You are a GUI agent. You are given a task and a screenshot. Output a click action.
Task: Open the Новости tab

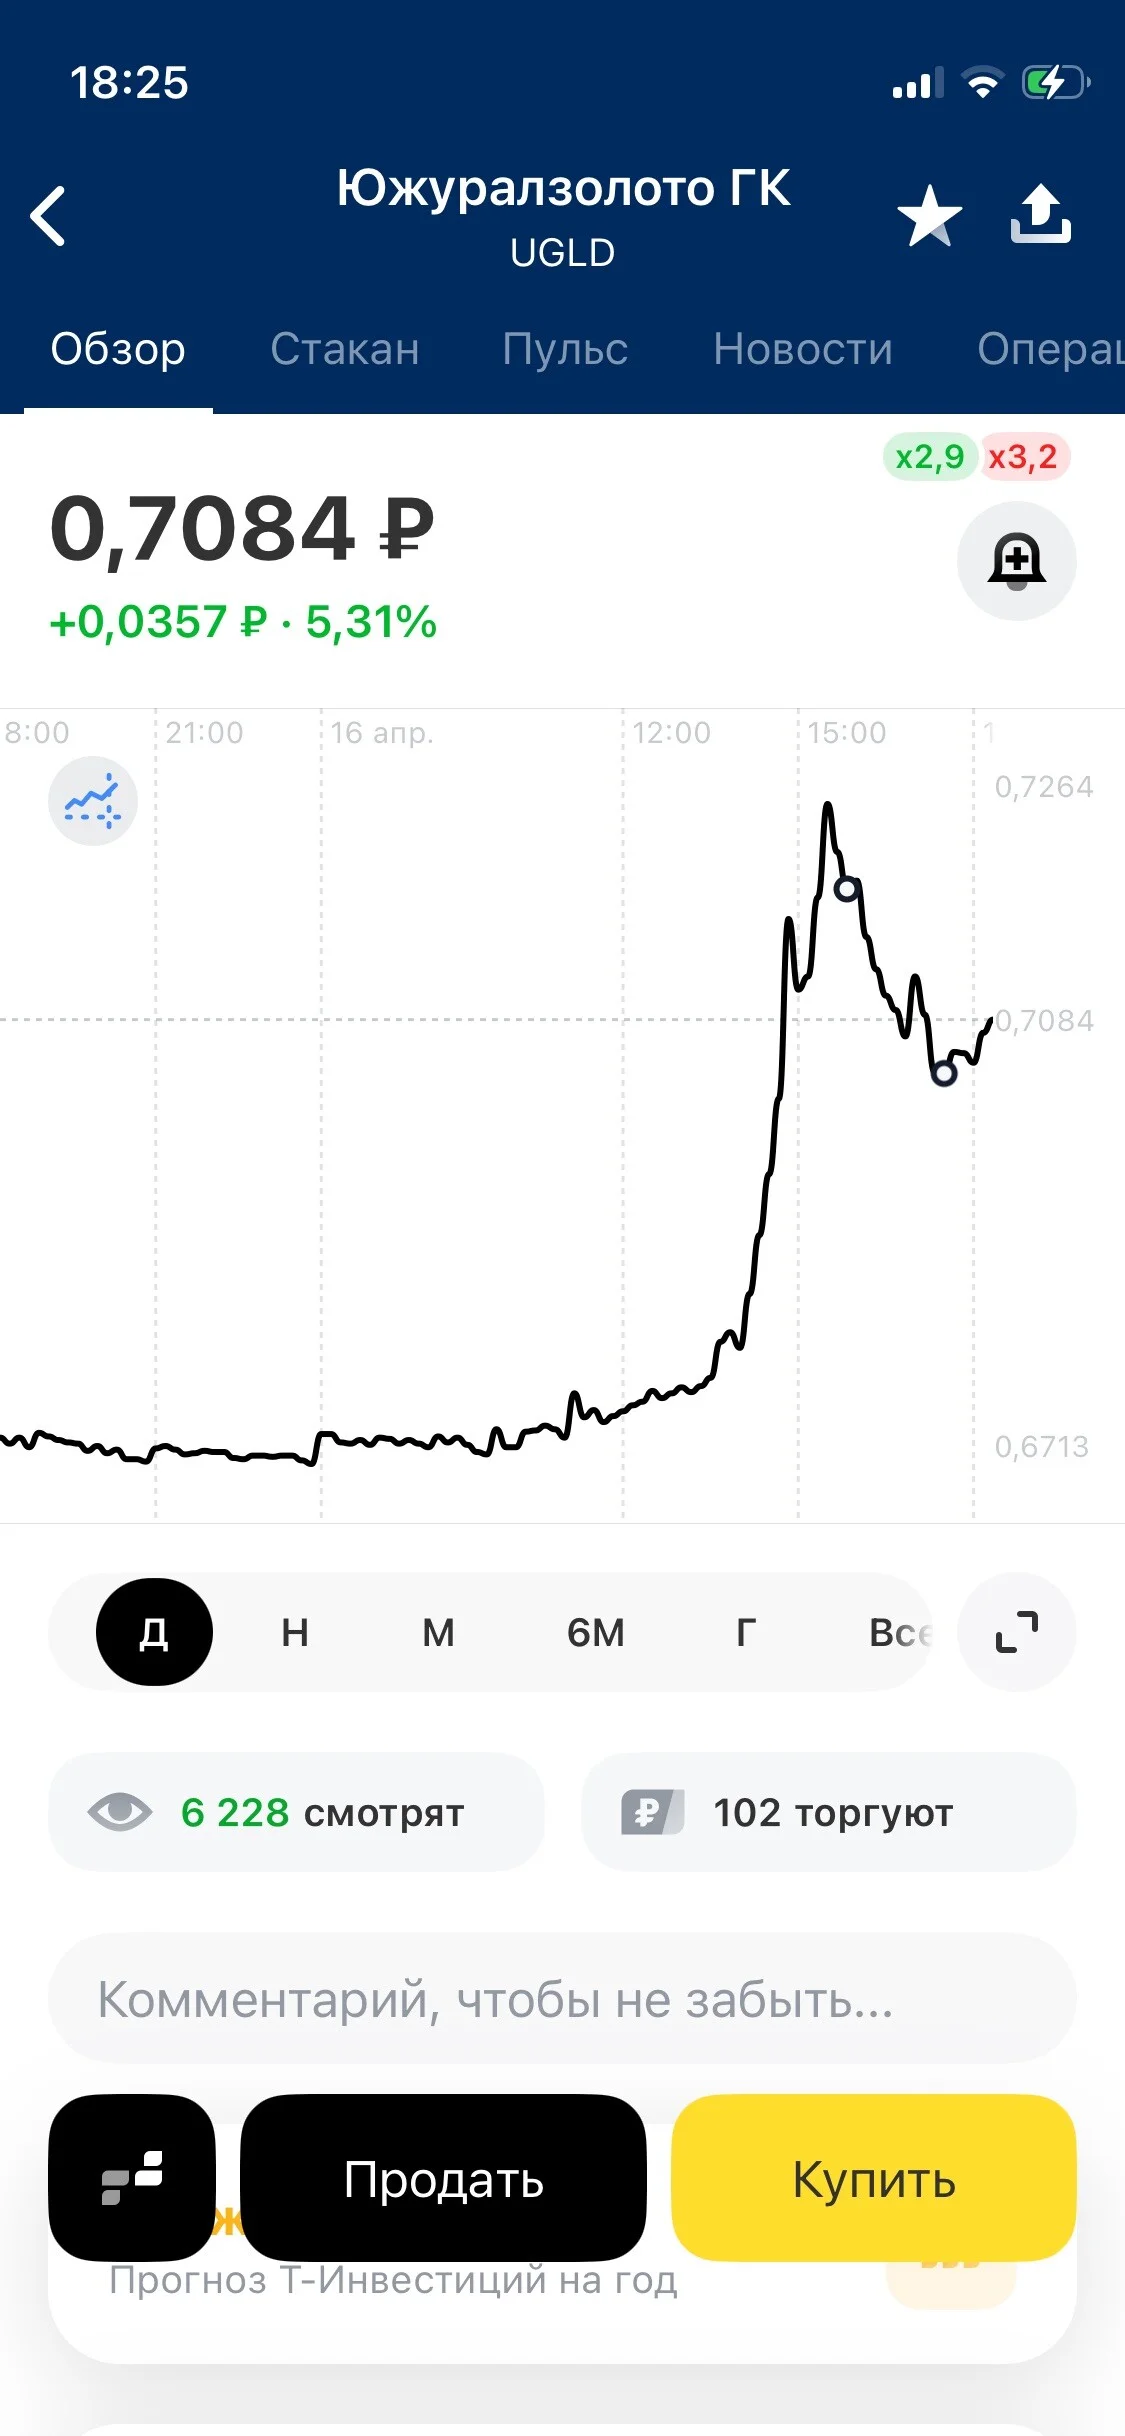tap(803, 349)
